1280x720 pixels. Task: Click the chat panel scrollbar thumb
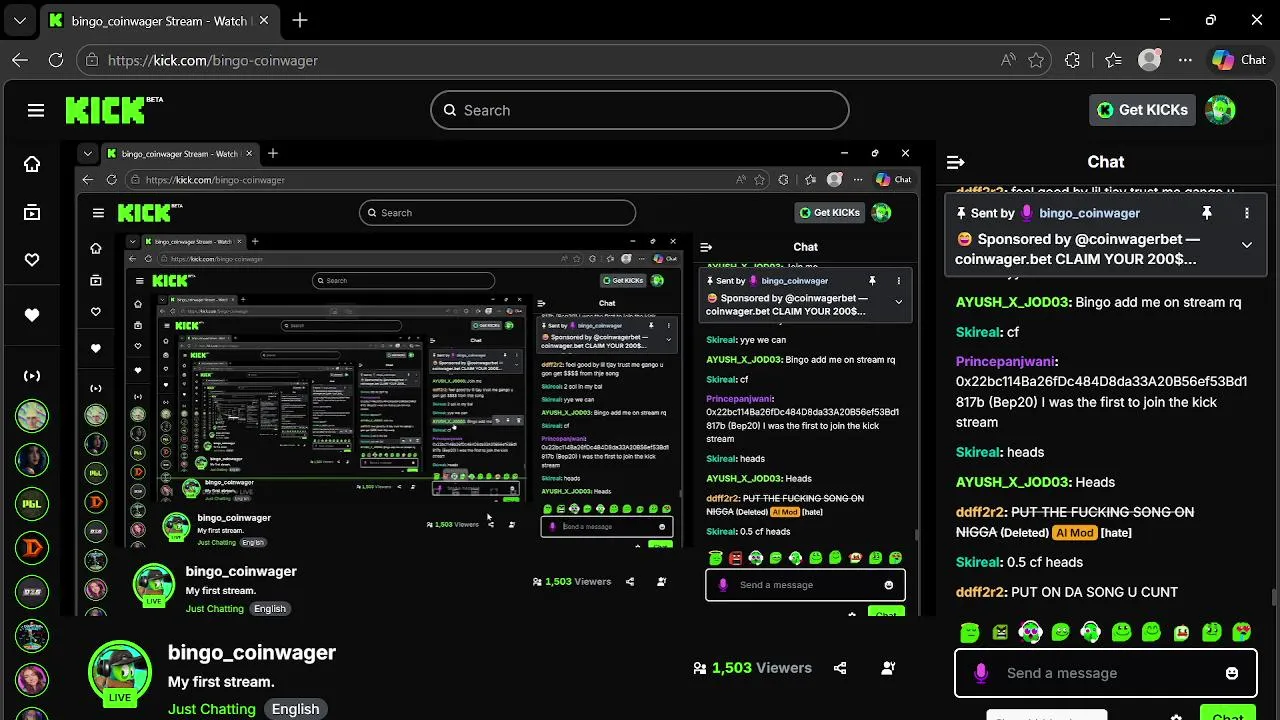[x=1272, y=598]
